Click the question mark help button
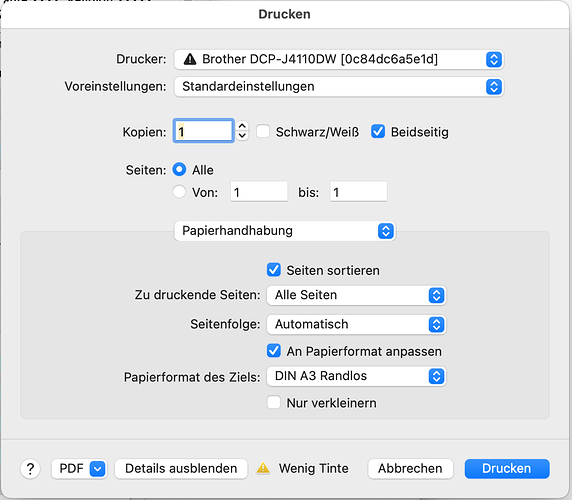572x500 pixels. [x=30, y=469]
